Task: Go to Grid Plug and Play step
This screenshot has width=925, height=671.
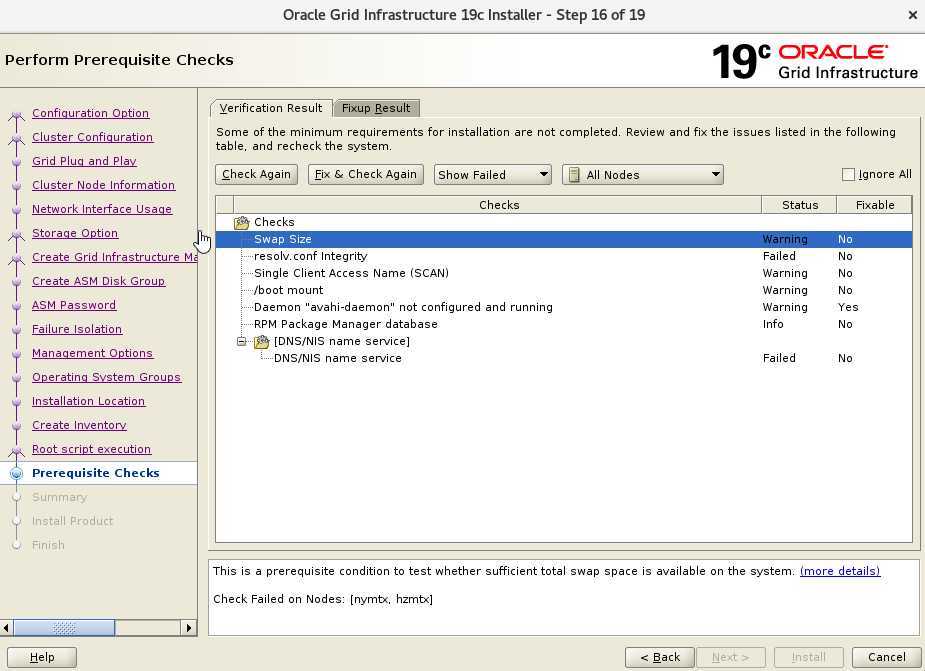Action: [84, 161]
